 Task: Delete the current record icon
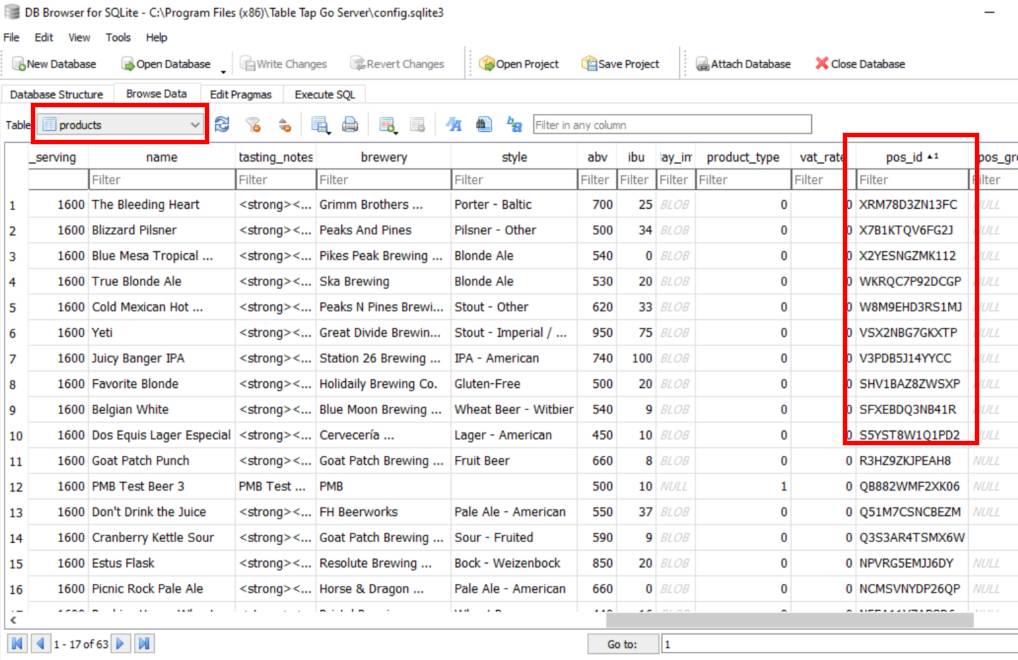(x=417, y=124)
